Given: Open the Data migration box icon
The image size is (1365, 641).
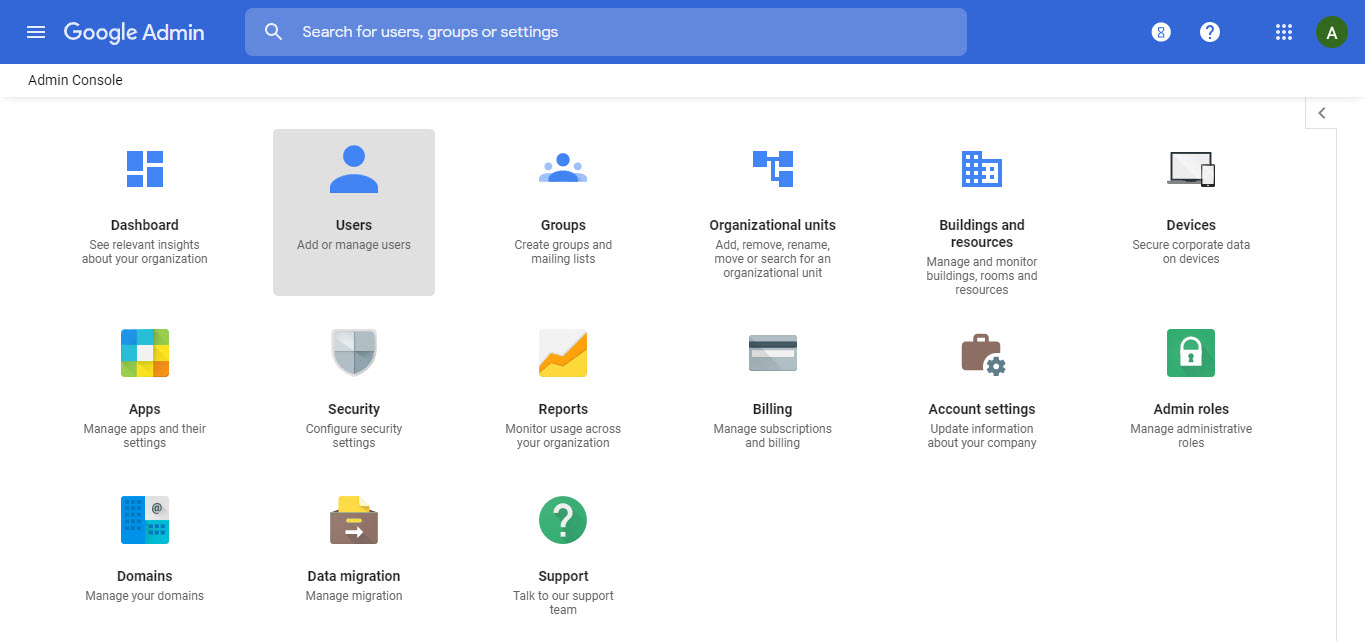Looking at the screenshot, I should [x=354, y=520].
